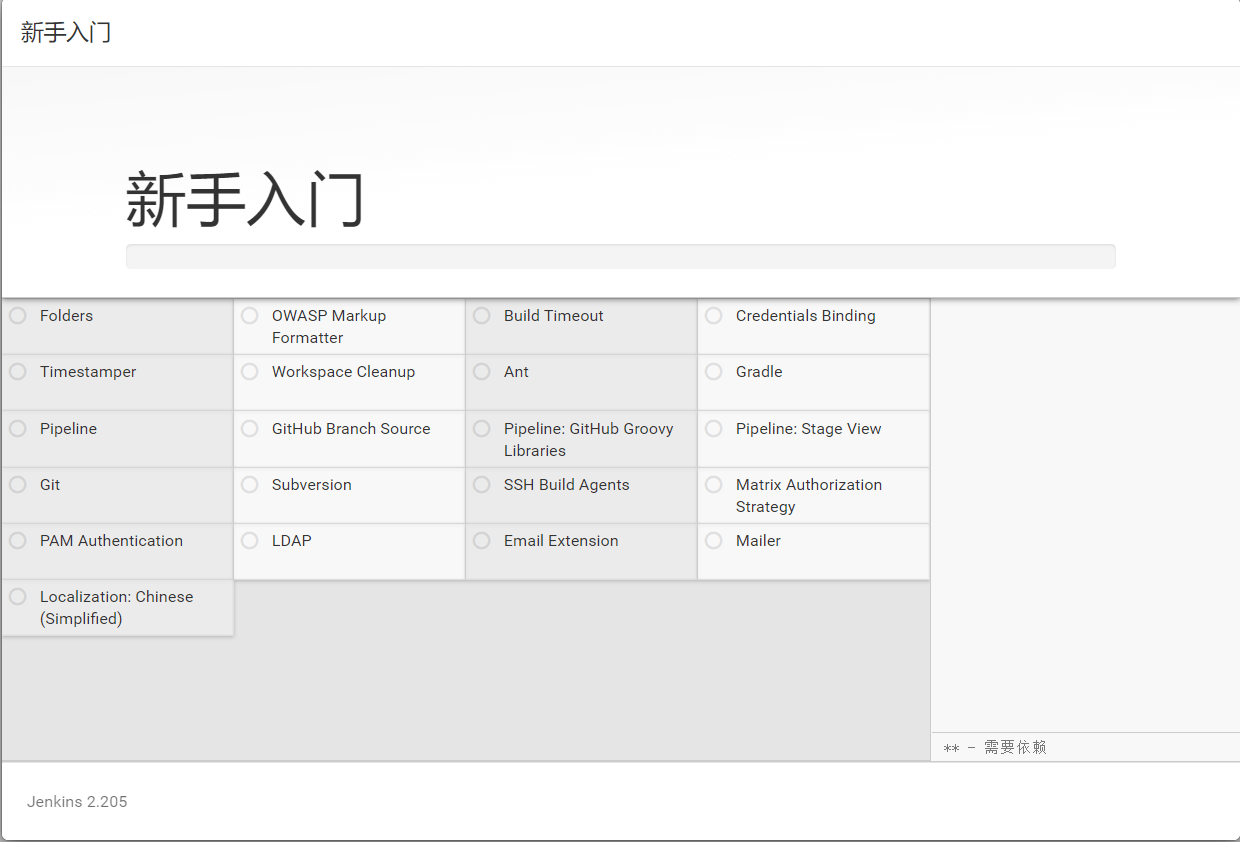This screenshot has height=842, width=1240.
Task: Select the Folders plugin radio circle
Action: (x=18, y=316)
